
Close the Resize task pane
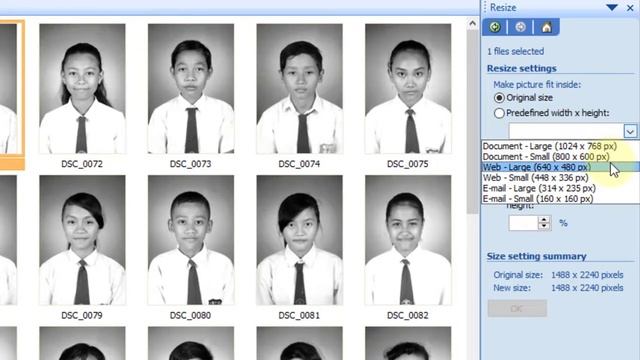tap(630, 8)
